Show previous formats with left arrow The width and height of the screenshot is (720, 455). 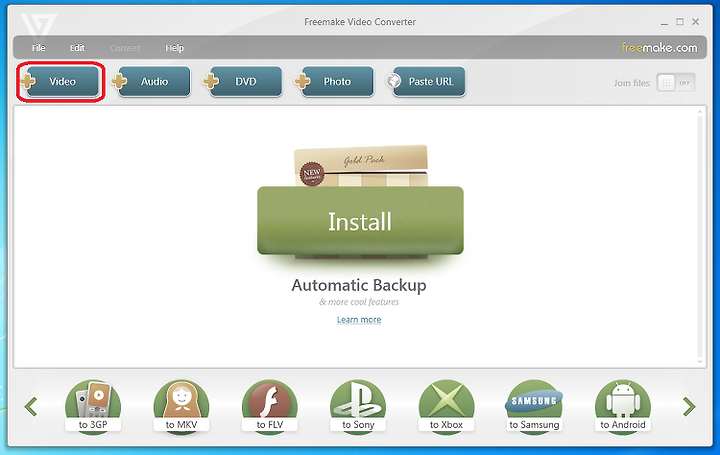(31, 406)
